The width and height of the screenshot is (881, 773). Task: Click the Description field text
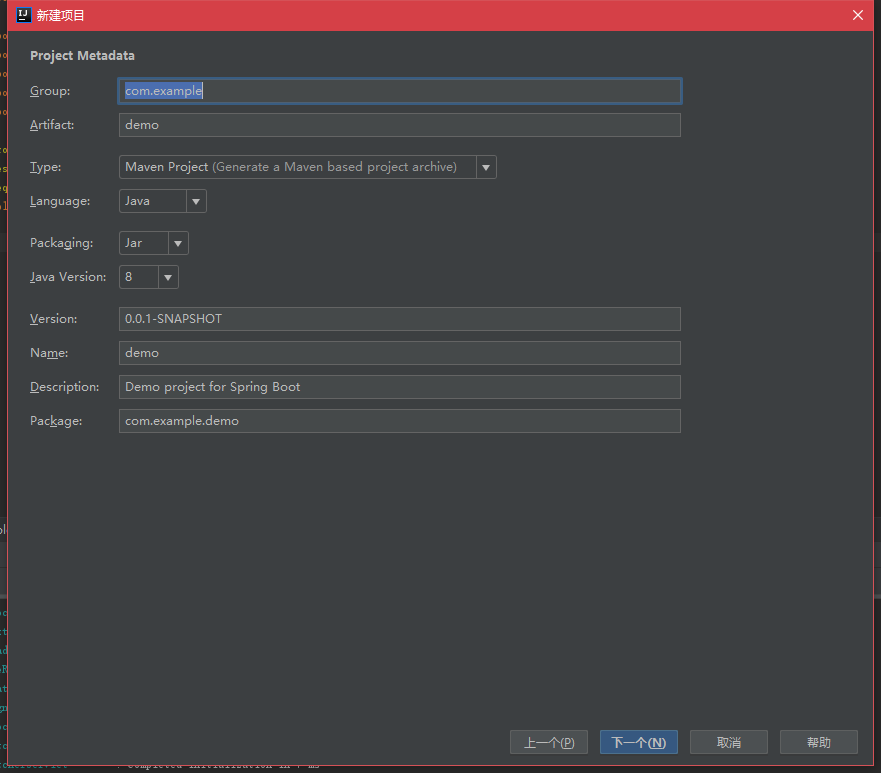399,387
